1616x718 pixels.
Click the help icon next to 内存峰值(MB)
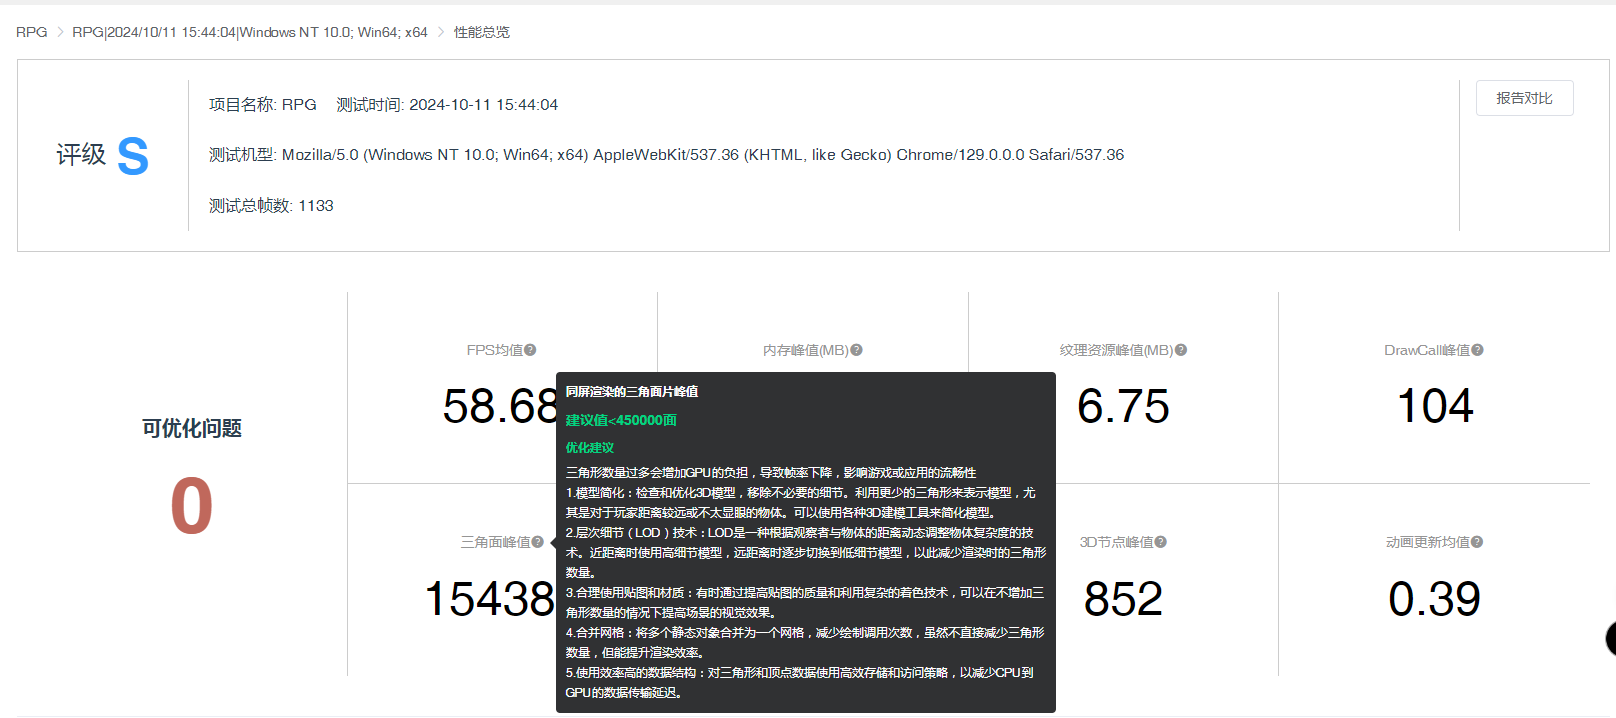[856, 350]
